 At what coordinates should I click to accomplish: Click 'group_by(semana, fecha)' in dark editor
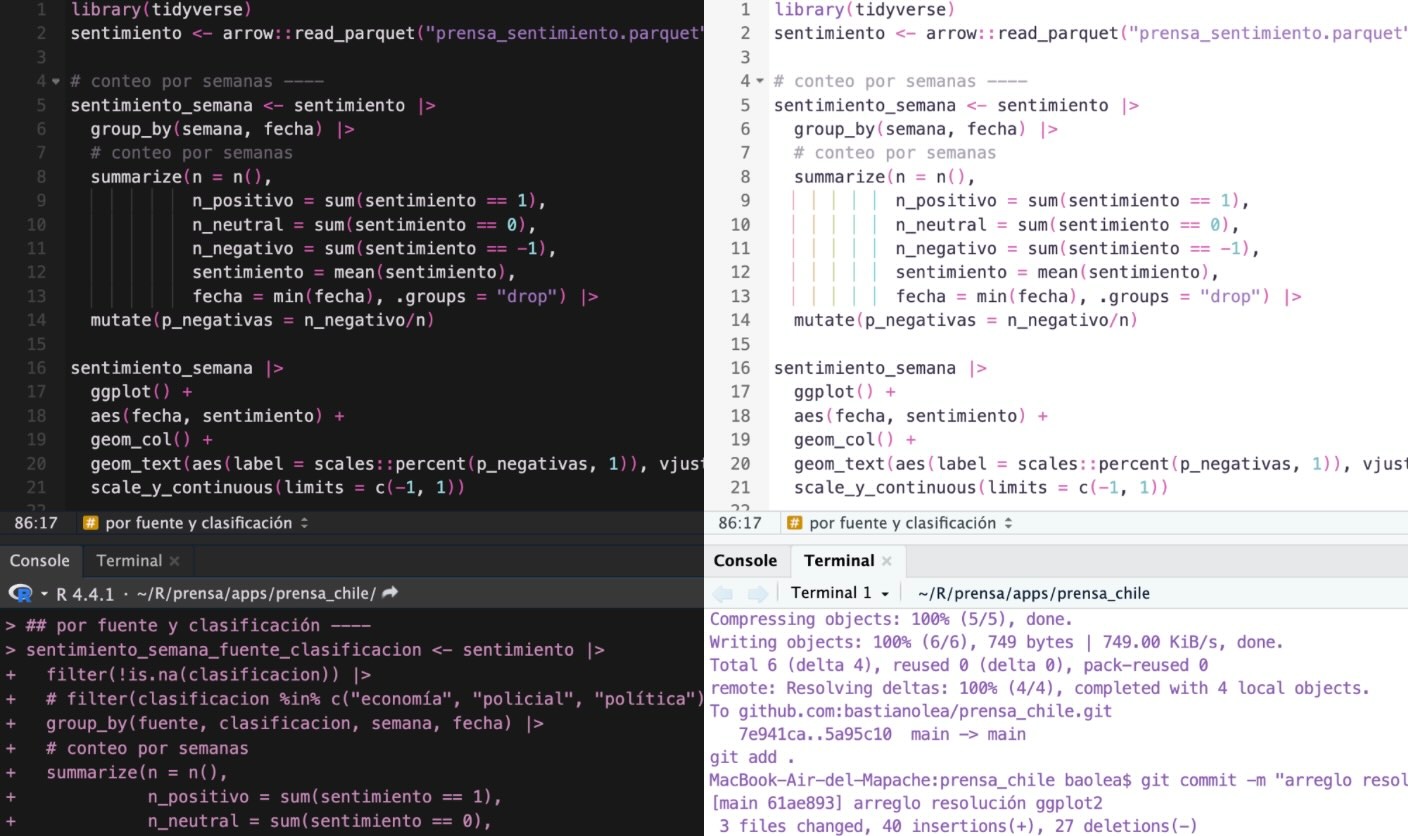coord(209,129)
